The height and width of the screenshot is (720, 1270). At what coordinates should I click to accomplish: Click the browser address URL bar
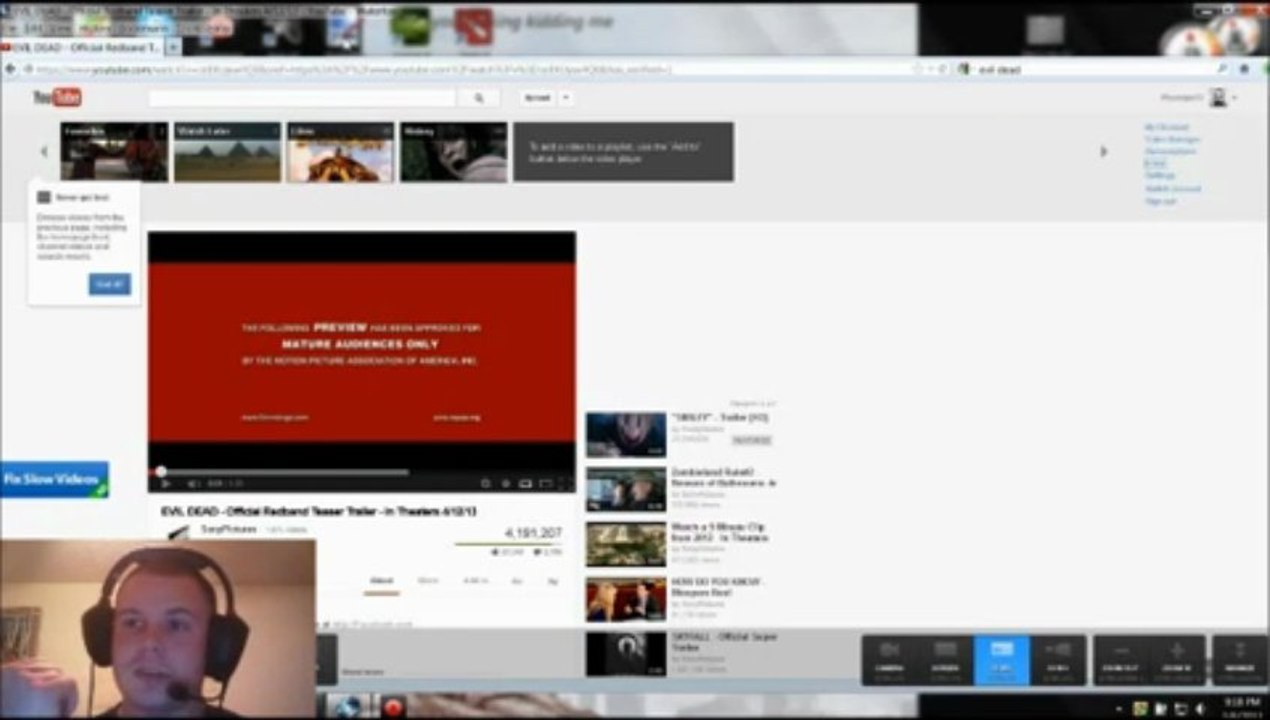click(470, 69)
